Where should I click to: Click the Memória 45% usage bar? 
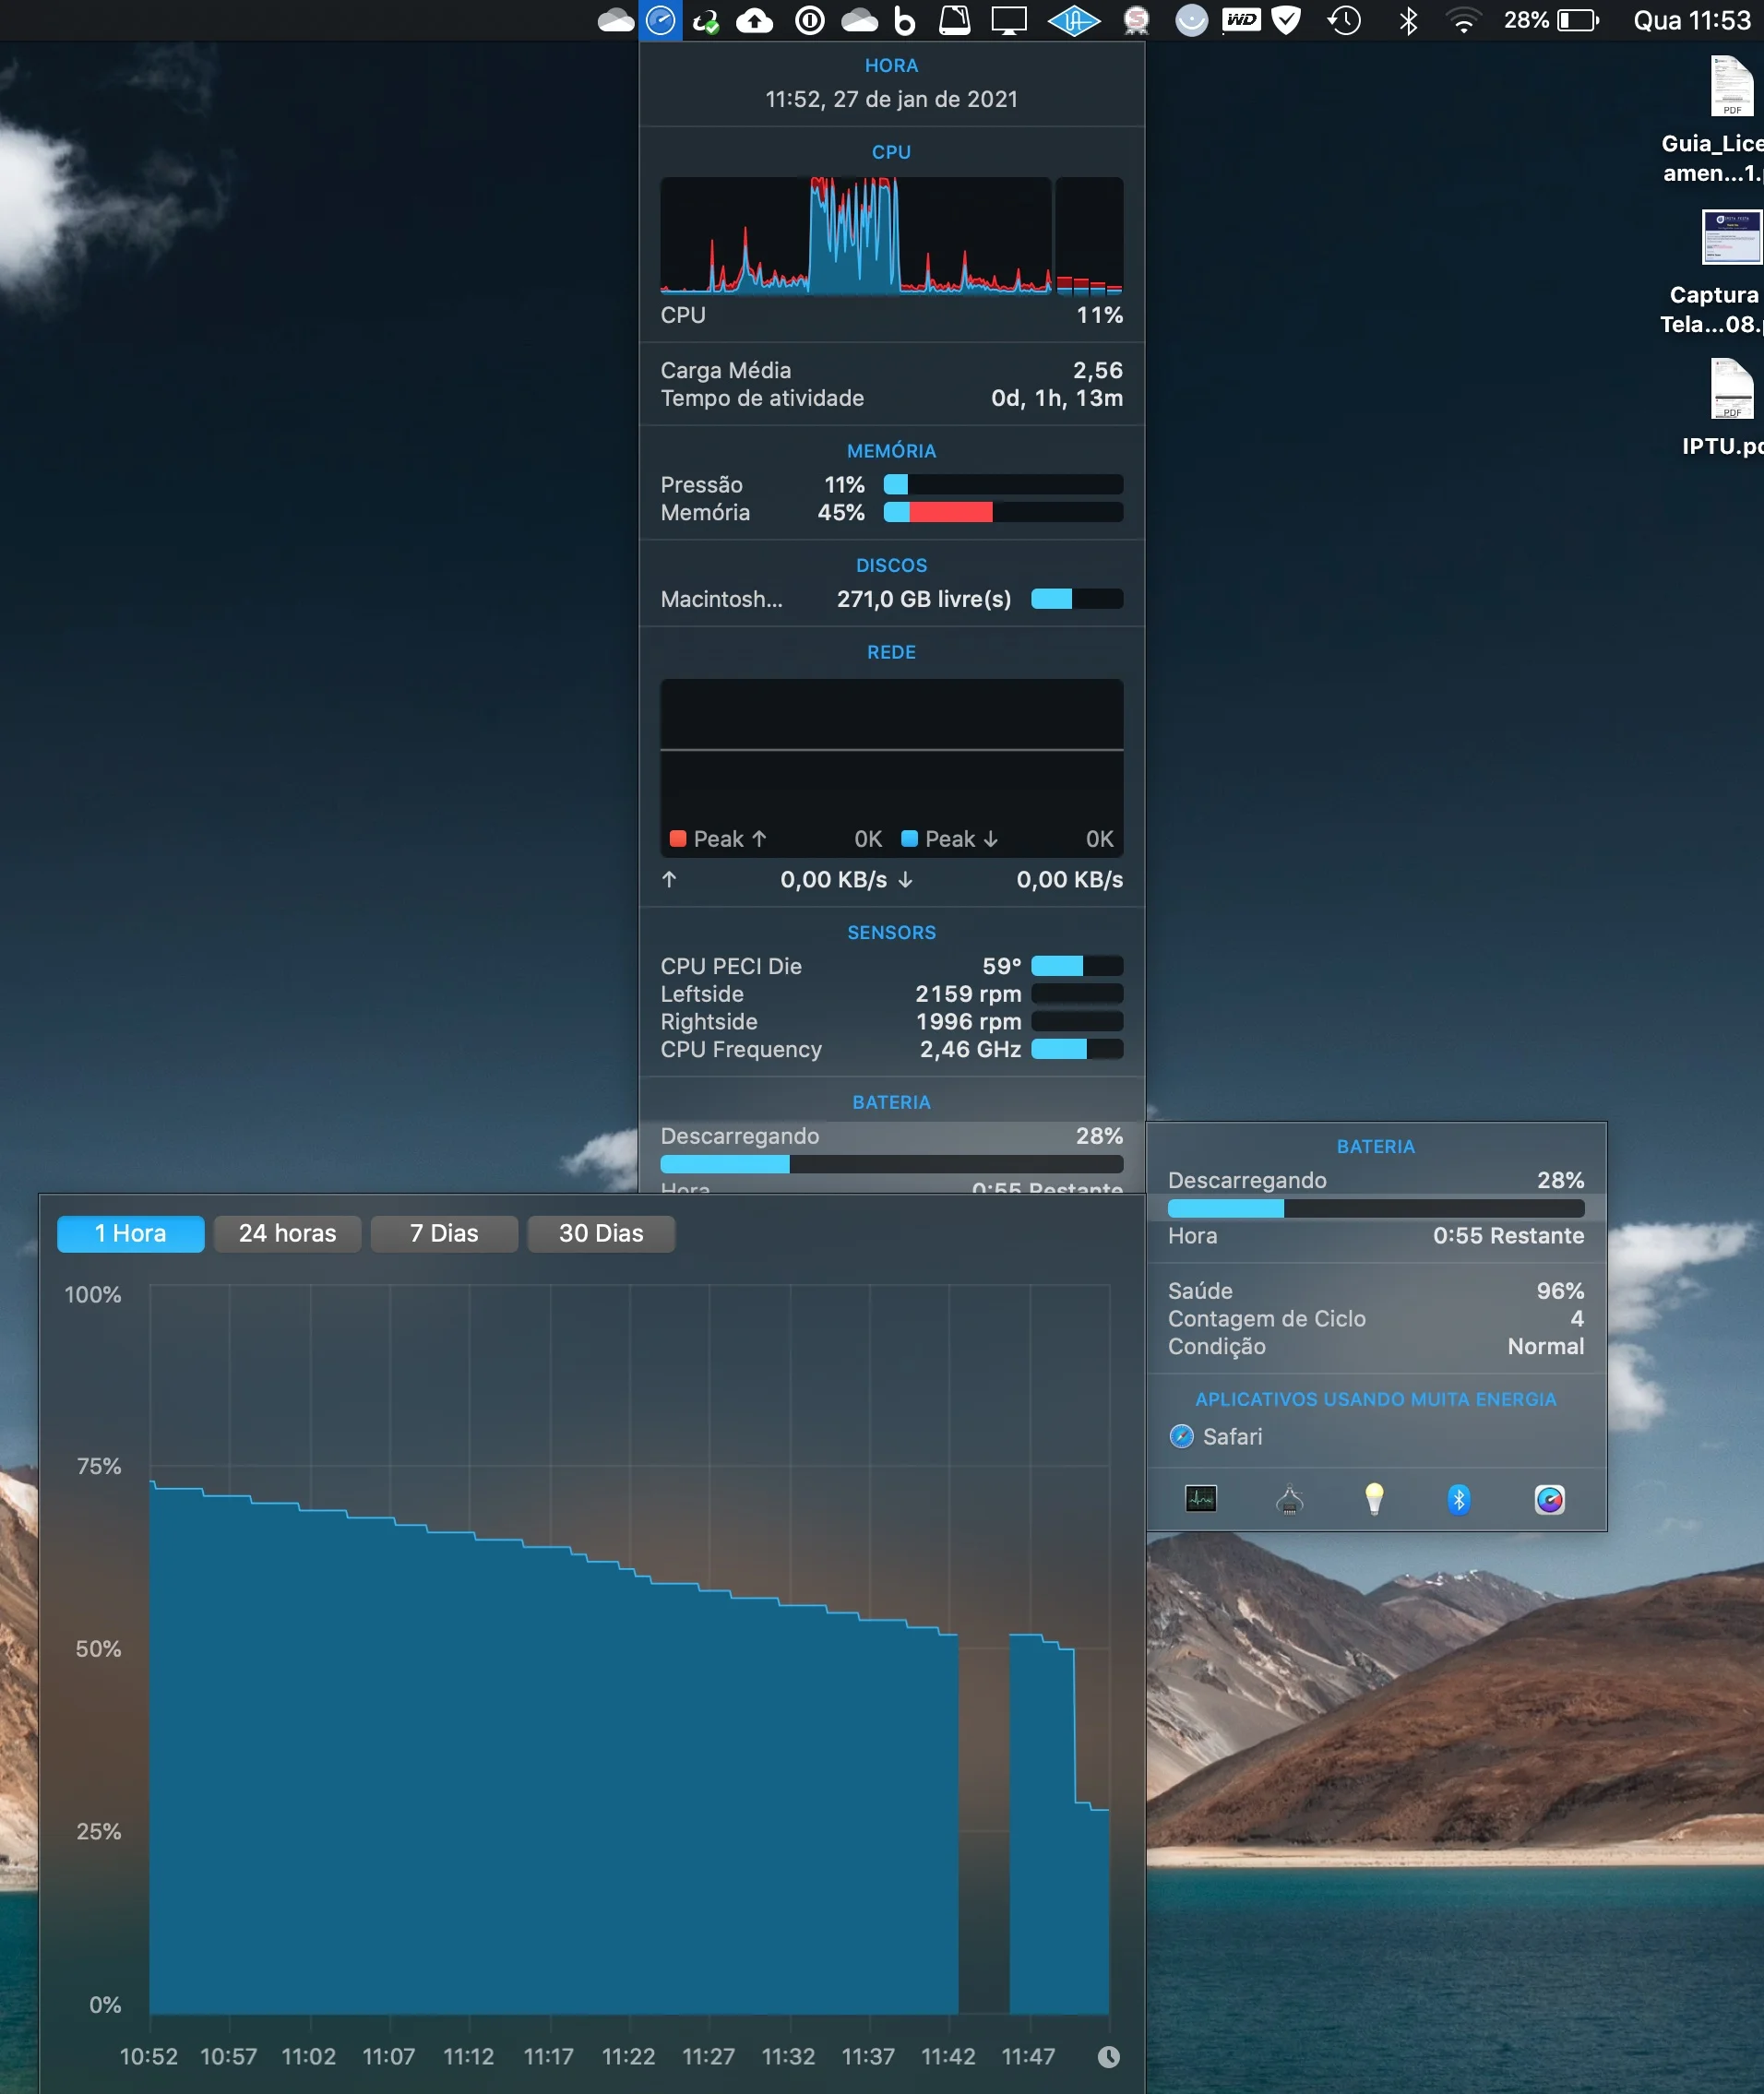pyautogui.click(x=1003, y=513)
